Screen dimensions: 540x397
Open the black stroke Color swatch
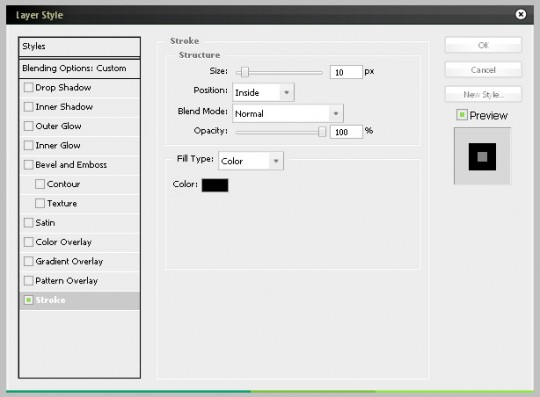[215, 185]
